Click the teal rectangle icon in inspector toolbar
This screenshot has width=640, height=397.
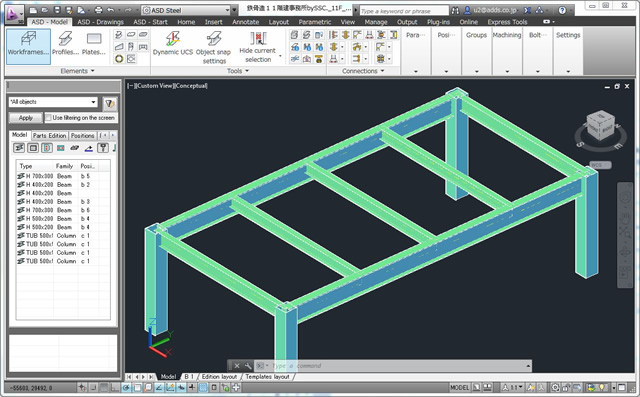click(x=61, y=148)
